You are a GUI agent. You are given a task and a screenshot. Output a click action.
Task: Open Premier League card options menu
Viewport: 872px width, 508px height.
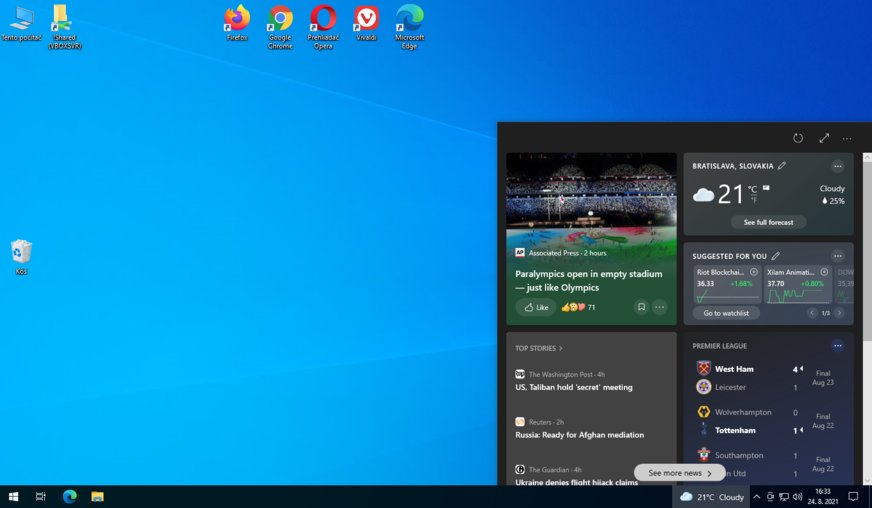coord(838,346)
